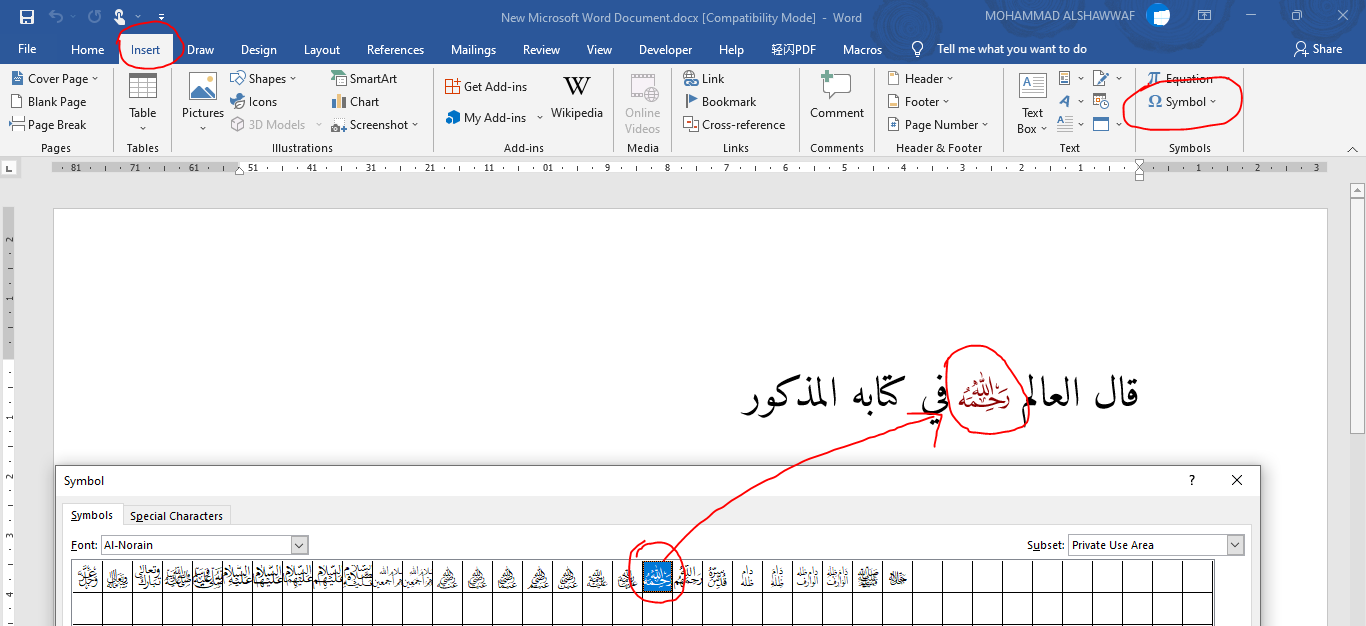This screenshot has height=626, width=1366.
Task: Insert a Page Break
Action: click(48, 125)
